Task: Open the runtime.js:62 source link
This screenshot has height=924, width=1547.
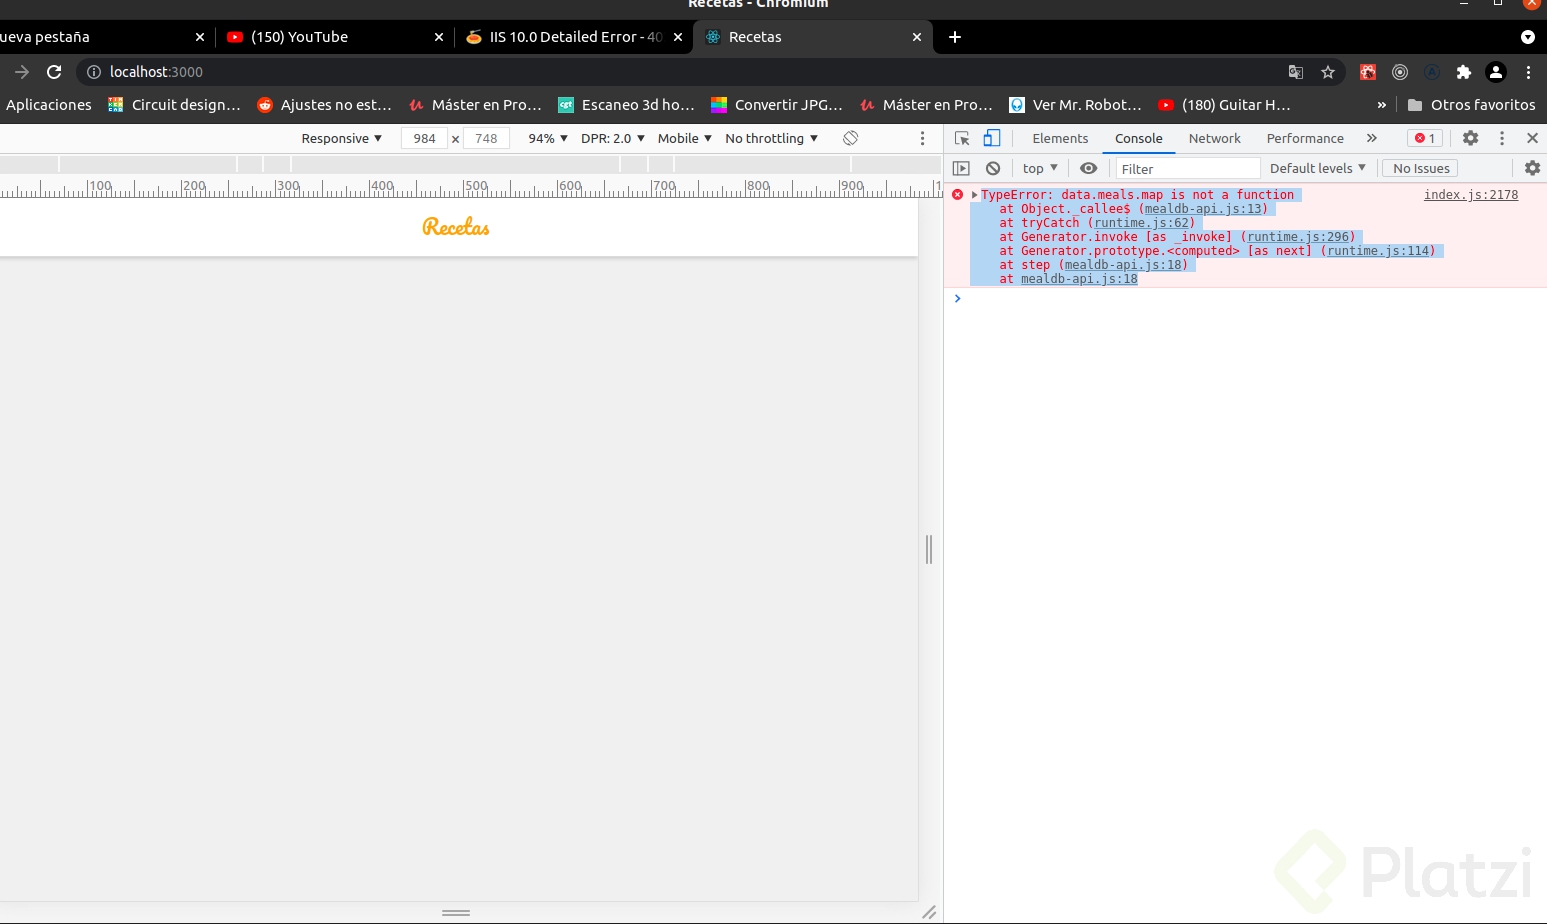Action: click(1142, 223)
